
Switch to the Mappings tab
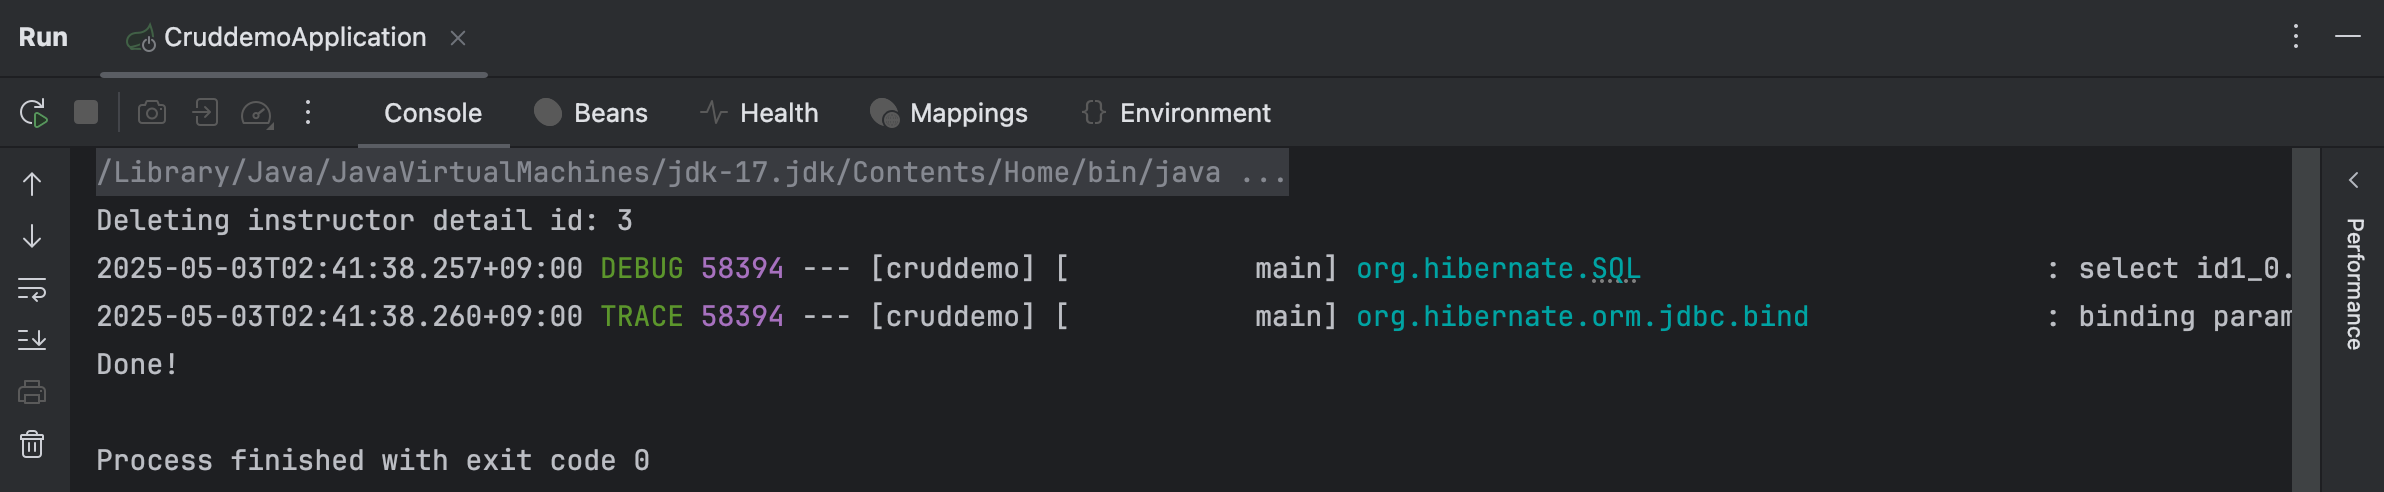click(949, 113)
